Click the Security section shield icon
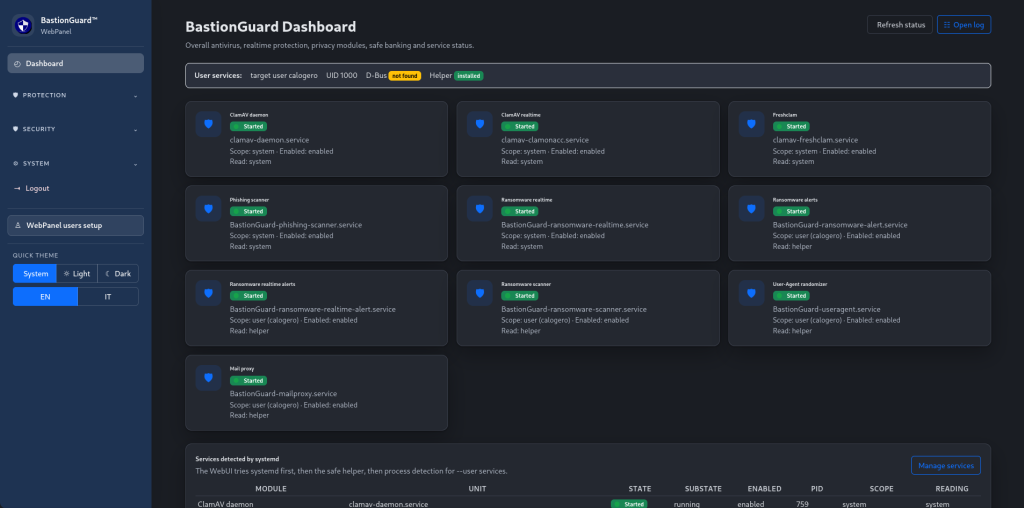This screenshot has width=1024, height=508. coord(16,129)
